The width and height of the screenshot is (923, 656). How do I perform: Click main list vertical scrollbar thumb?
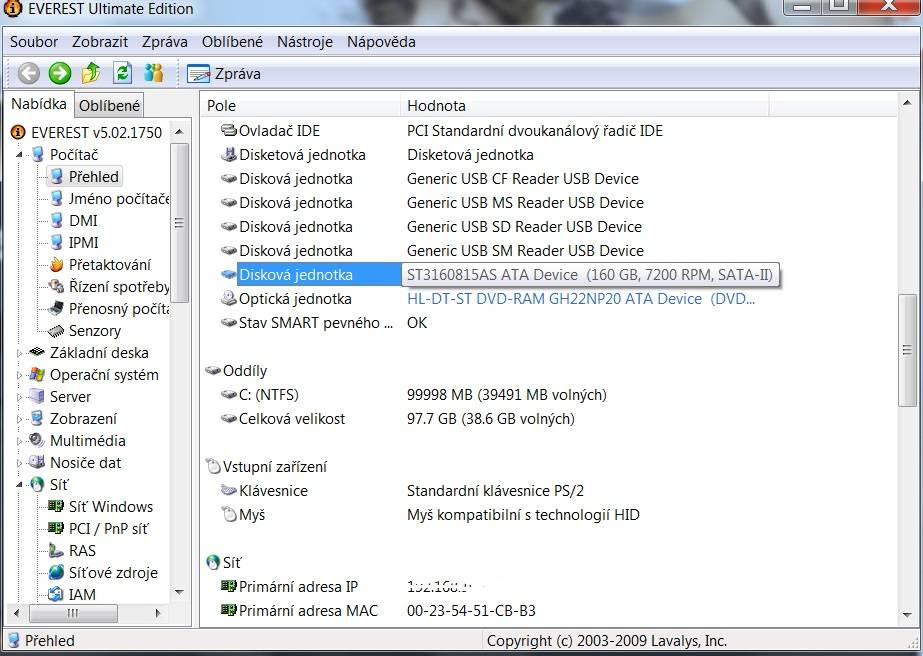point(907,350)
